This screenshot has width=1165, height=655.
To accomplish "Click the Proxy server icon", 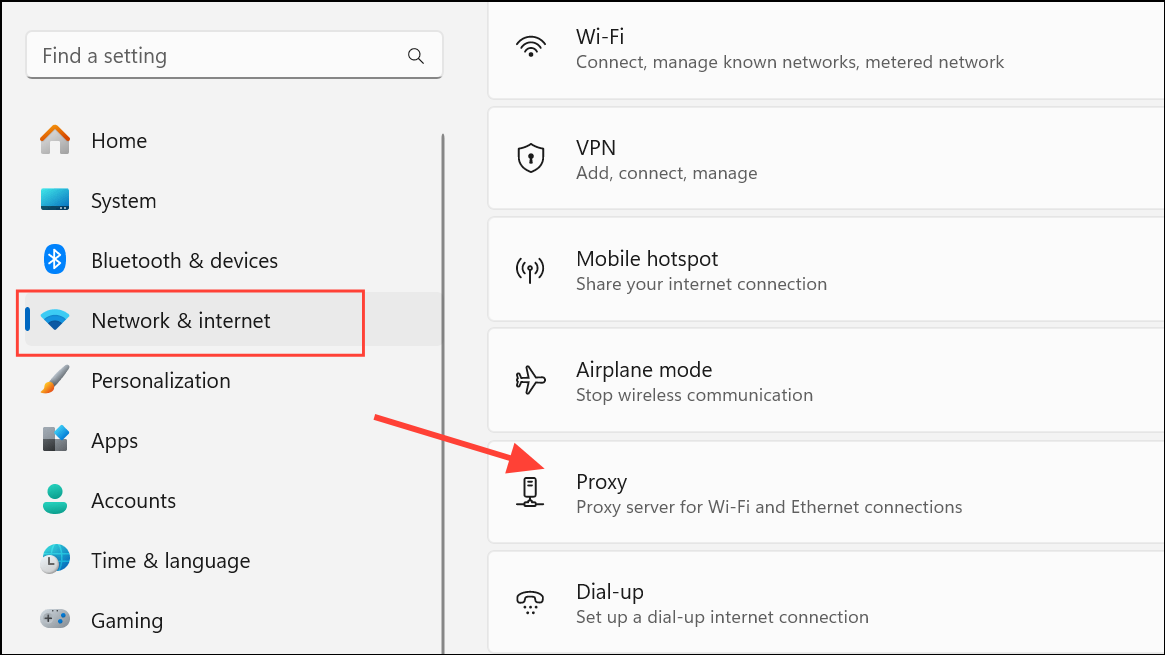I will click(x=530, y=492).
